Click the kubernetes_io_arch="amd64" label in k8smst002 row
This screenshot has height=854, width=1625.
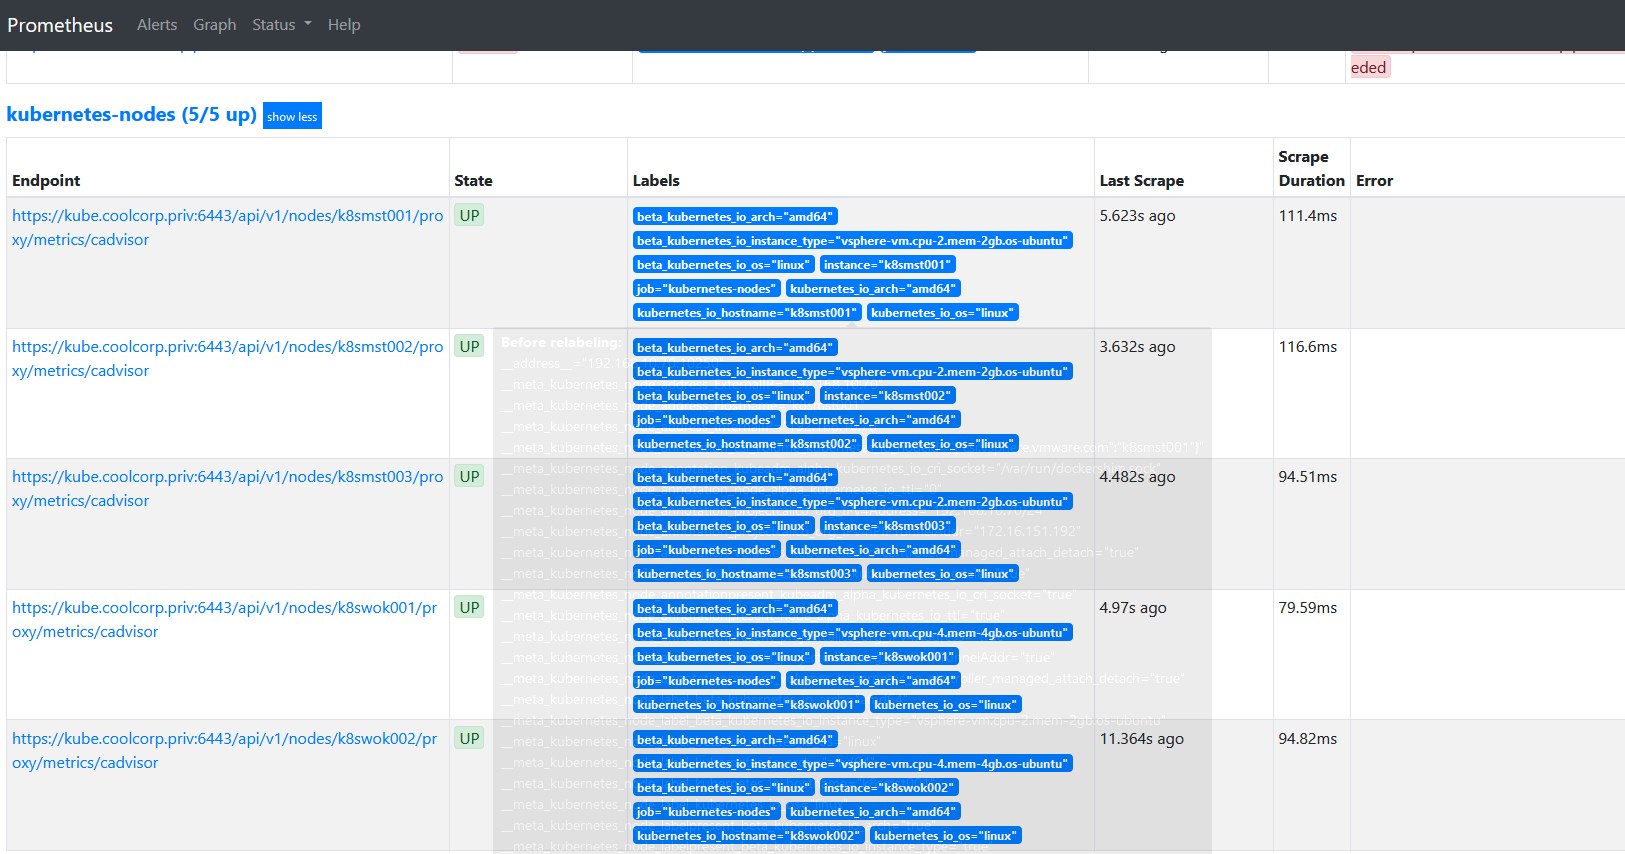[x=873, y=420]
